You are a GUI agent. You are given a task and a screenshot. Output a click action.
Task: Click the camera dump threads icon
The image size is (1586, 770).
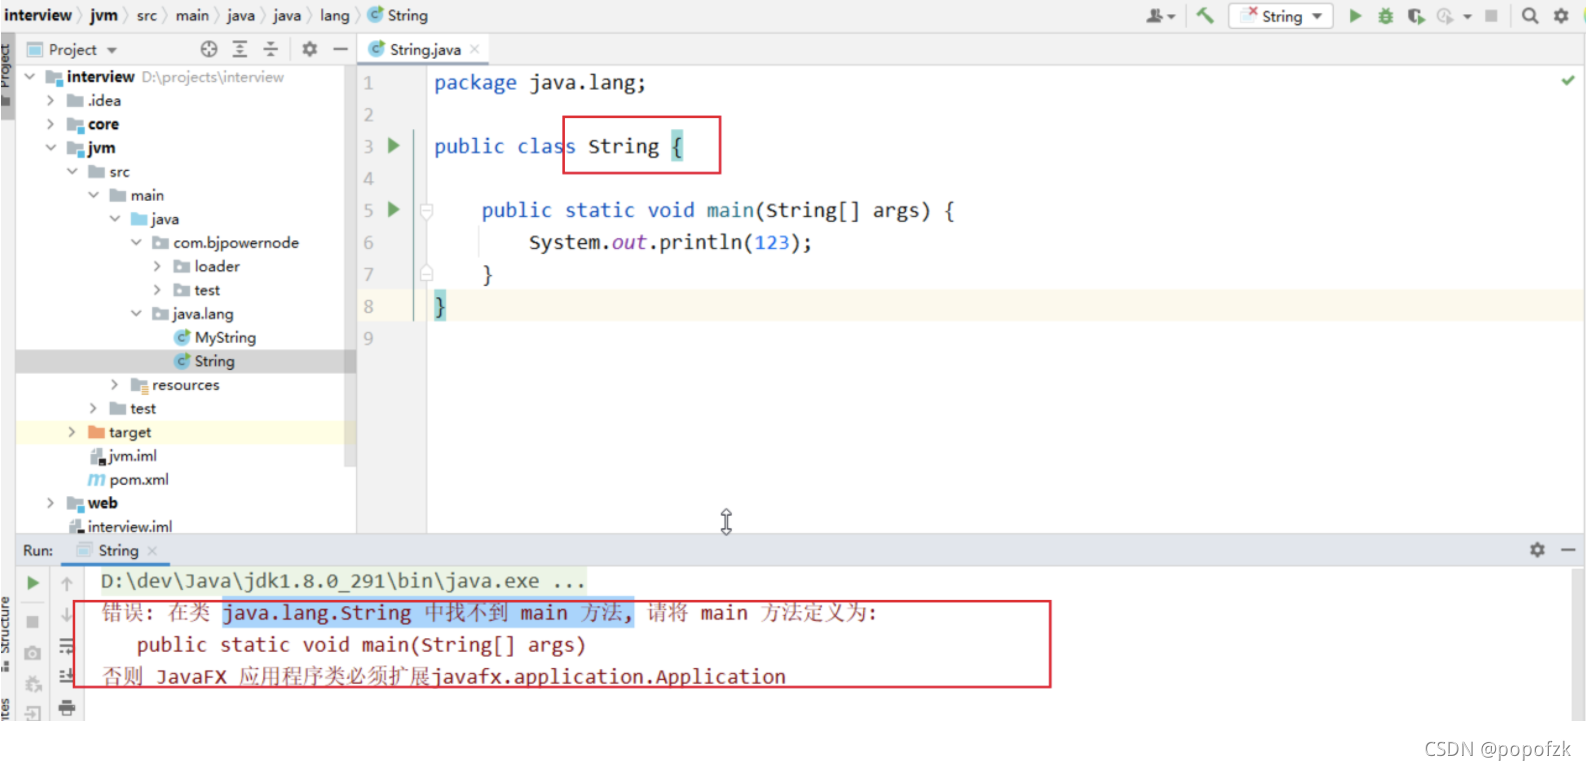[x=32, y=653]
